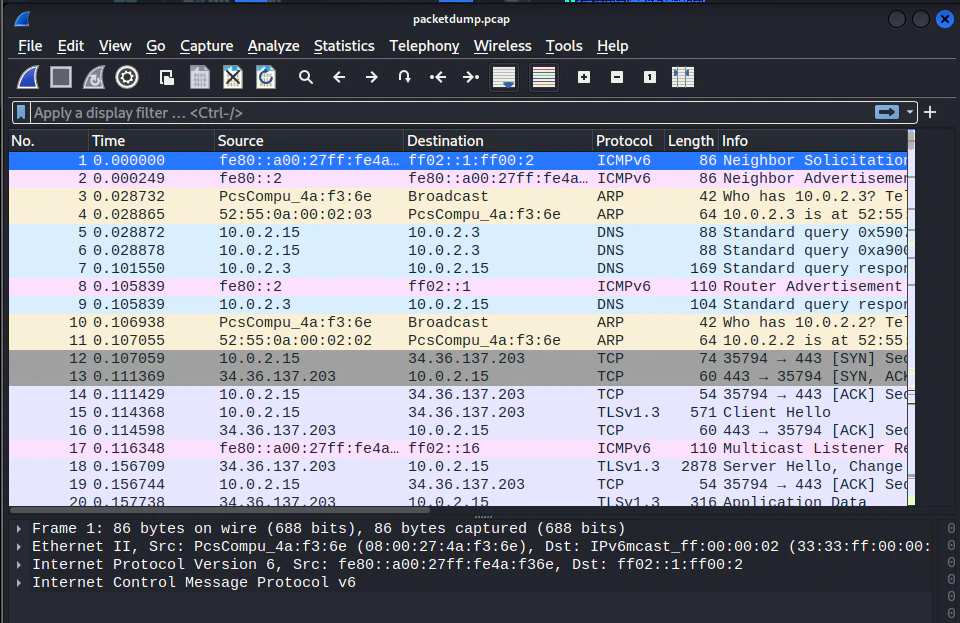Sort by the Info column header
The height and width of the screenshot is (623, 960).
pos(812,141)
